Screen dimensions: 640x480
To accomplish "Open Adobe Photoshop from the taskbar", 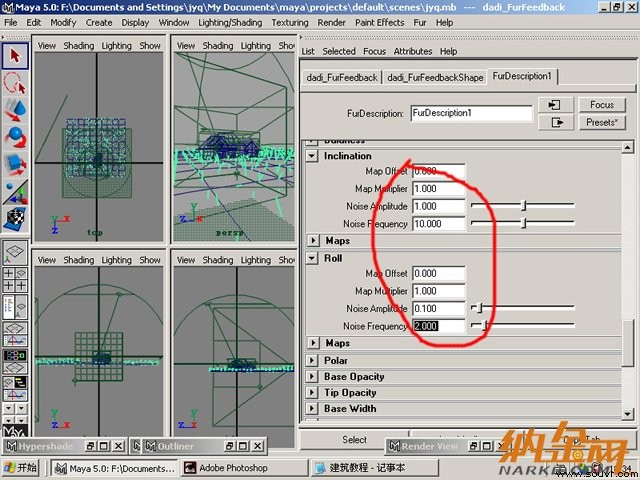I will click(244, 468).
